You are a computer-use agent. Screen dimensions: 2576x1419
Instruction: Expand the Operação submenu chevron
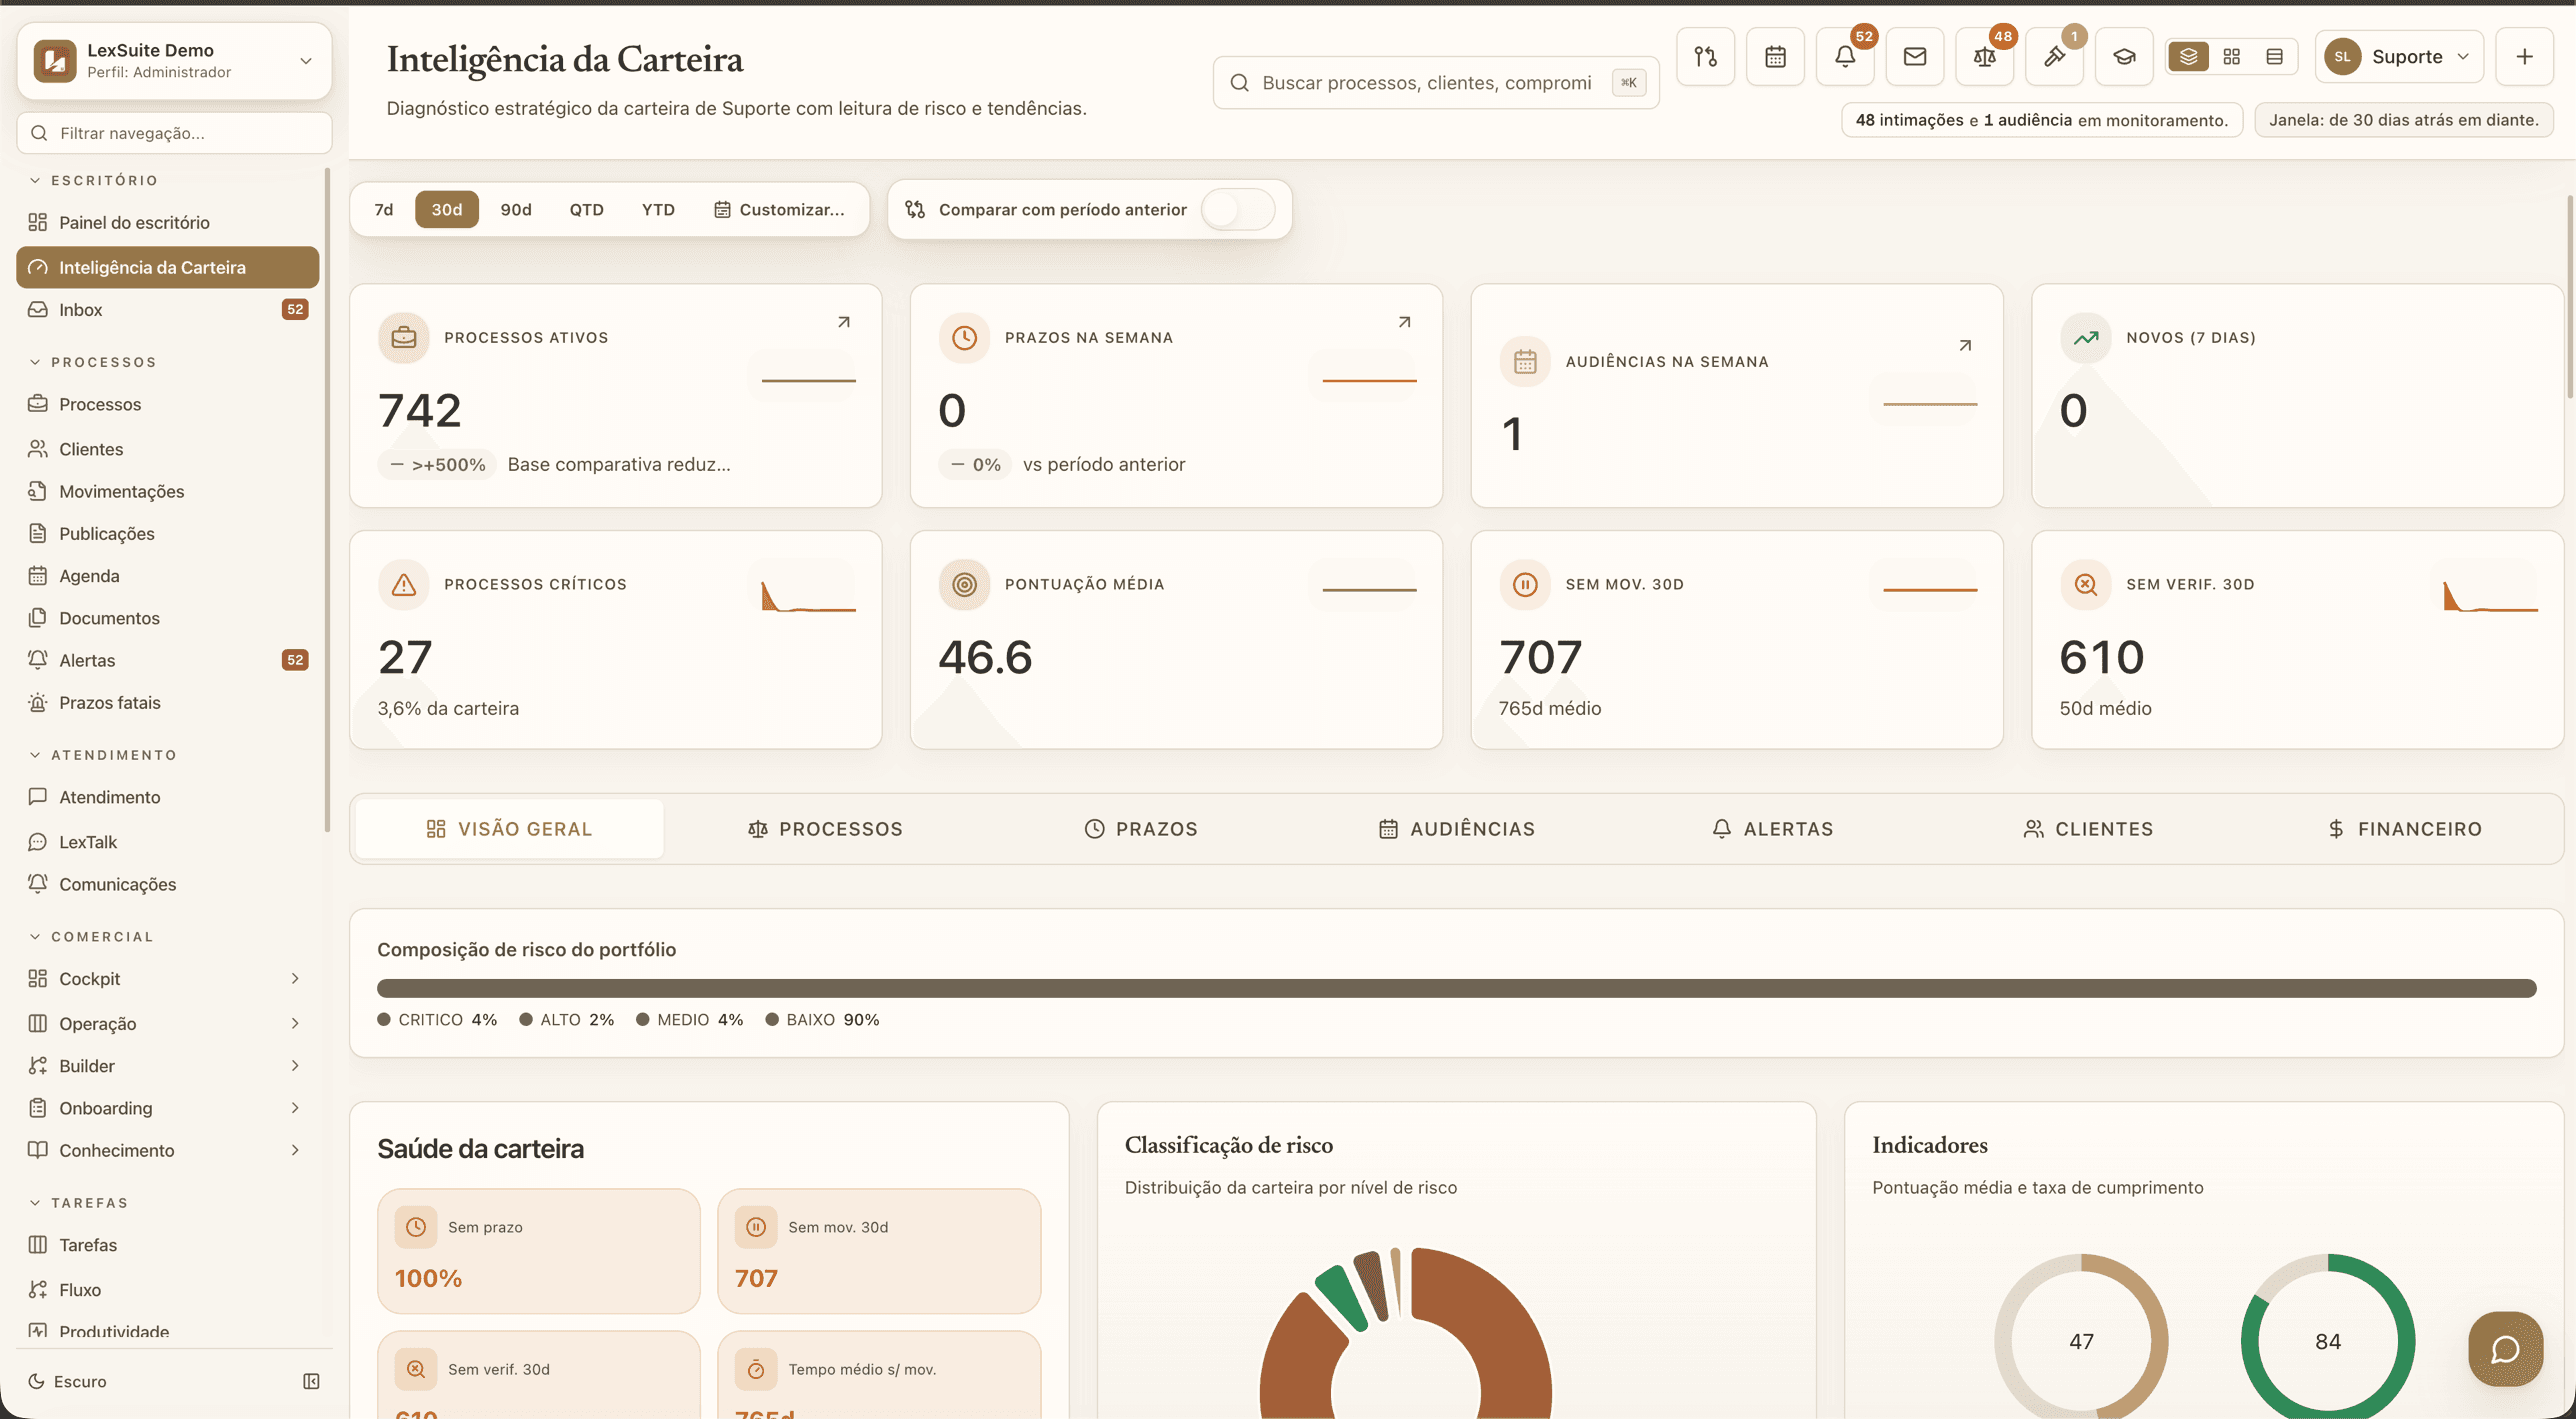(294, 1023)
